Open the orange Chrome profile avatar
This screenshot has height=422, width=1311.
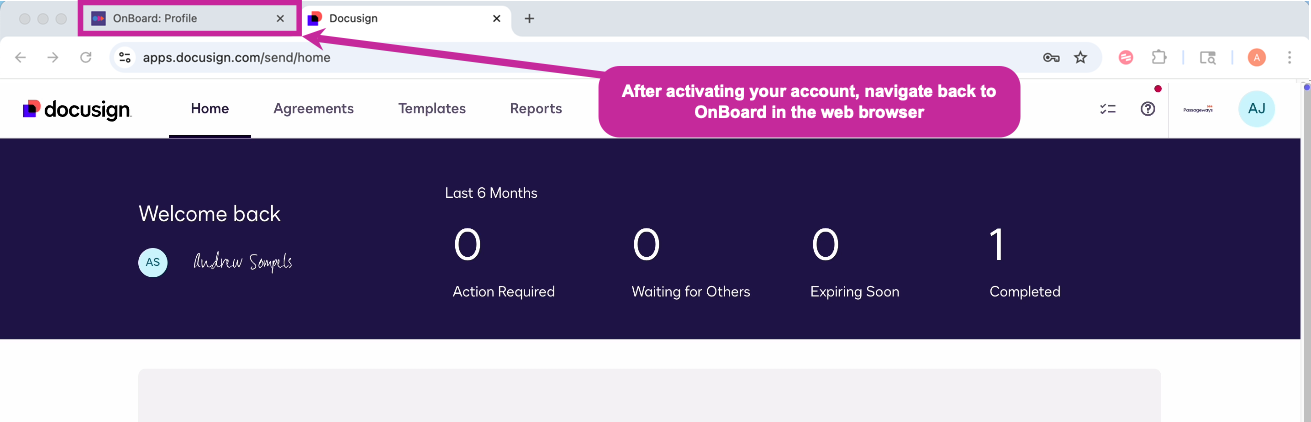[1257, 58]
